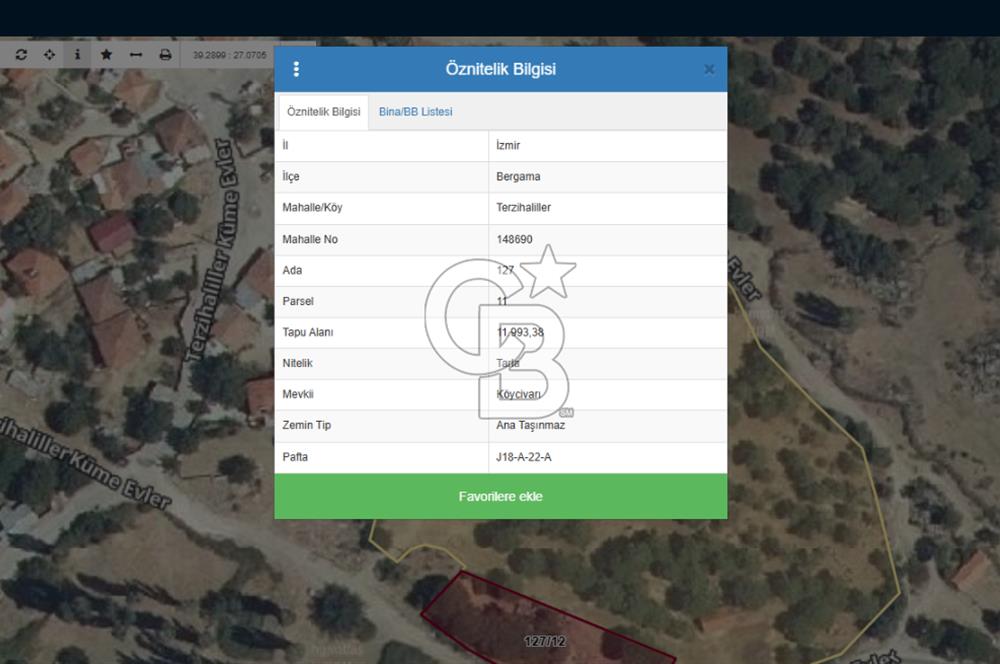This screenshot has height=664, width=1000.
Task: Click the refresh icon in map toolbar
Action: (21, 55)
